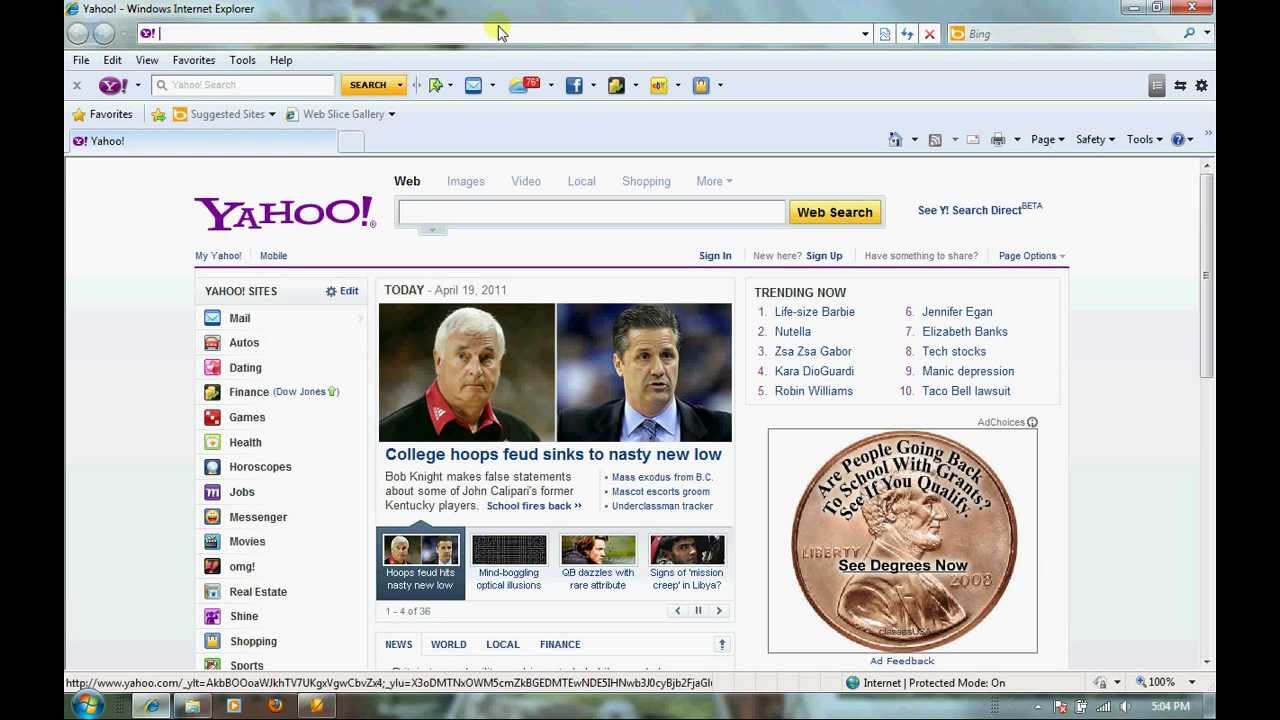
Task: Open the command bar Tools dropdown
Action: (x=1145, y=139)
